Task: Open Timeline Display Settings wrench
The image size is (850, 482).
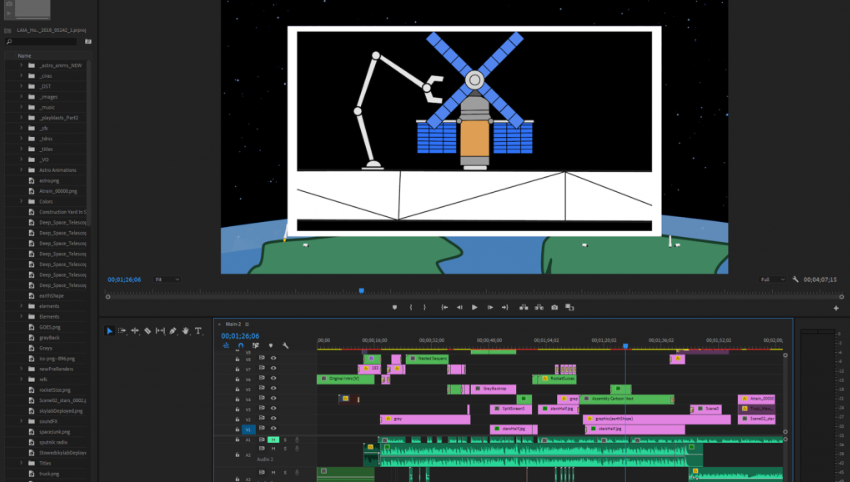Action: [x=285, y=345]
